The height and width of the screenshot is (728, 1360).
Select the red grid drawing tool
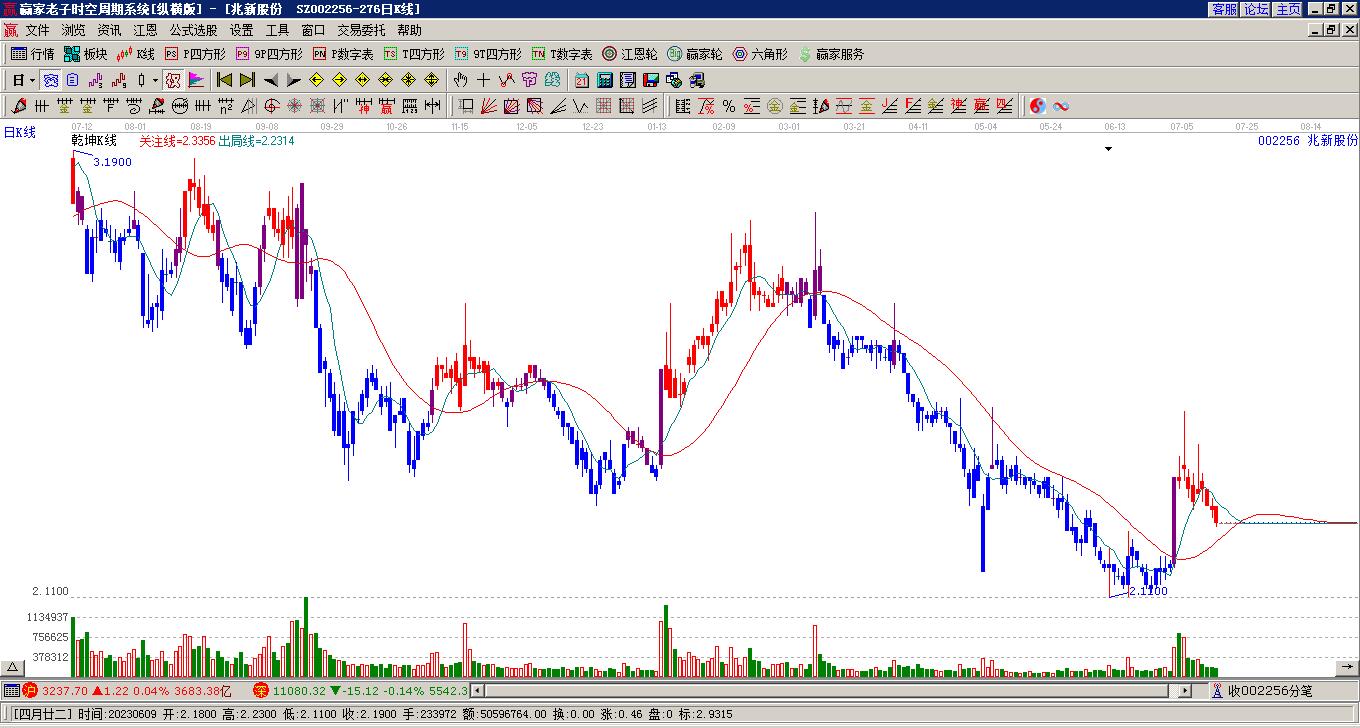coord(604,106)
